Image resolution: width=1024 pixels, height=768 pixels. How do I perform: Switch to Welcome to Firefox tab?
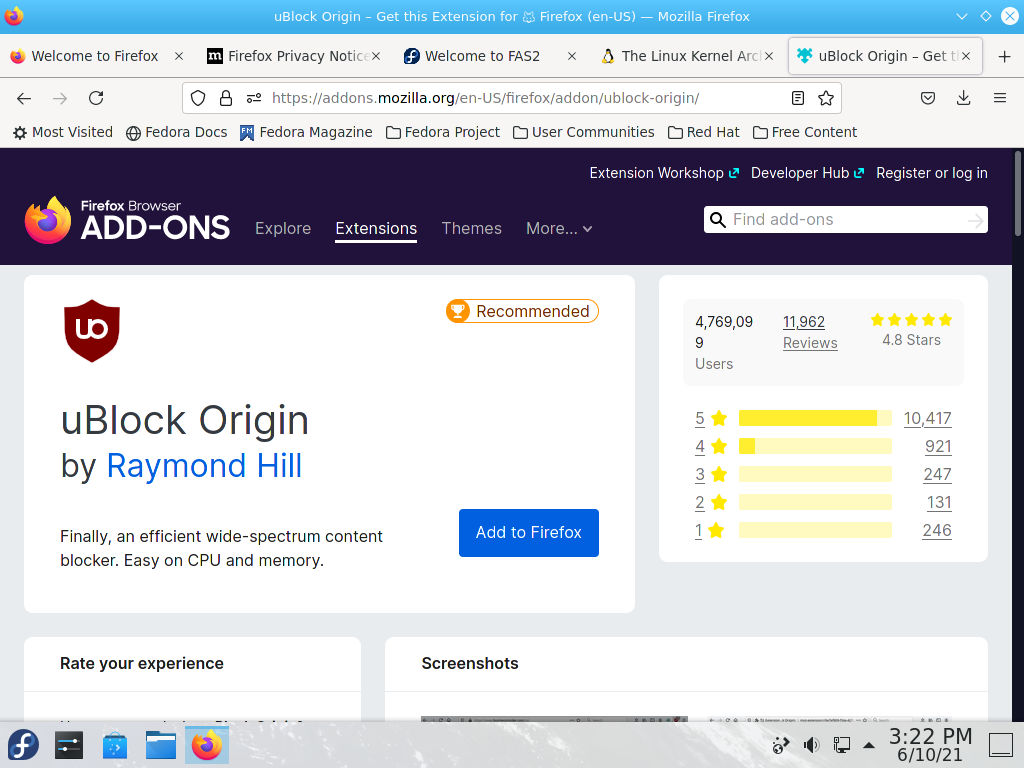95,57
